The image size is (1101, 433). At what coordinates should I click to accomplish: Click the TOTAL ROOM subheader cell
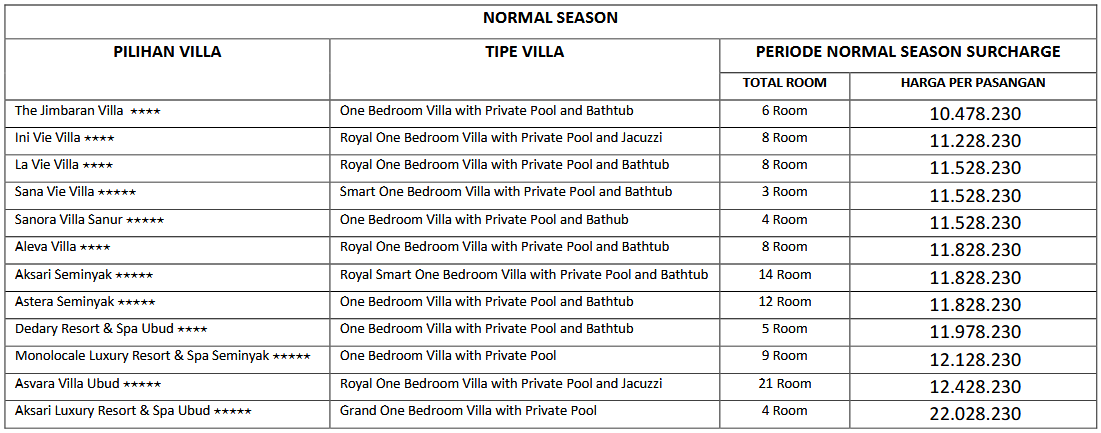(x=784, y=83)
